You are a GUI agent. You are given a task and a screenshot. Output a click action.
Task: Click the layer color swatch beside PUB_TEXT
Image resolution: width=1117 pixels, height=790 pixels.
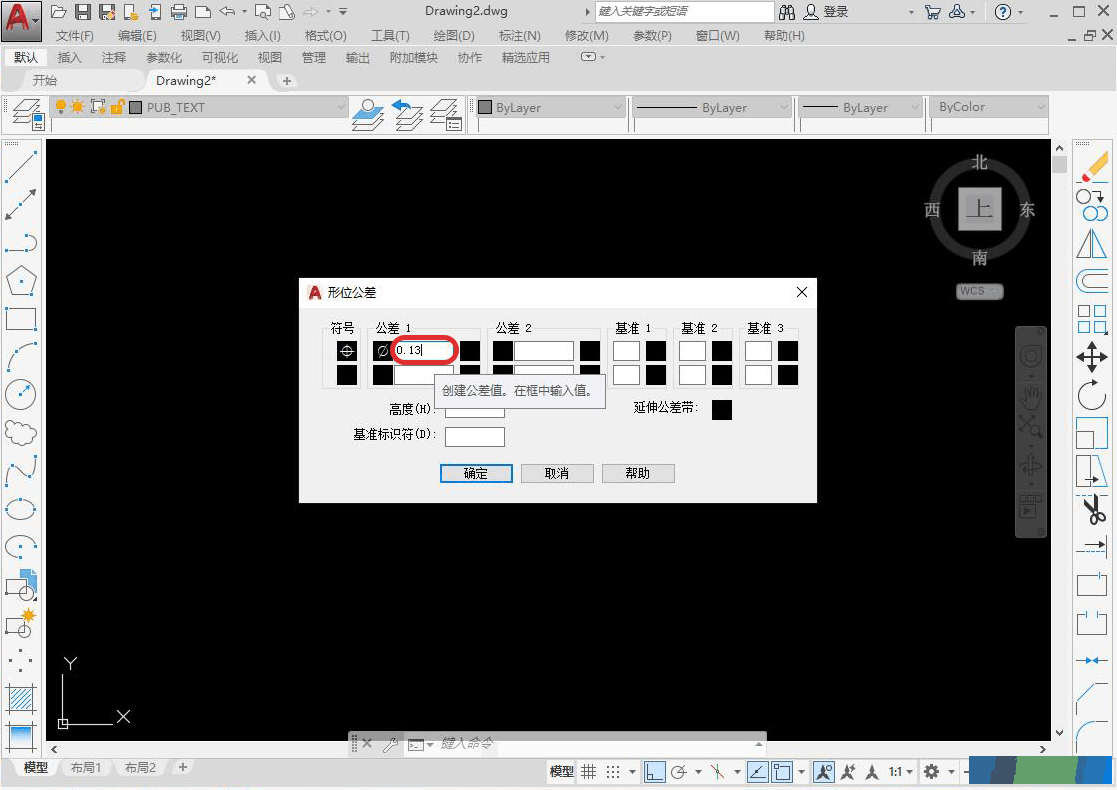coord(135,108)
